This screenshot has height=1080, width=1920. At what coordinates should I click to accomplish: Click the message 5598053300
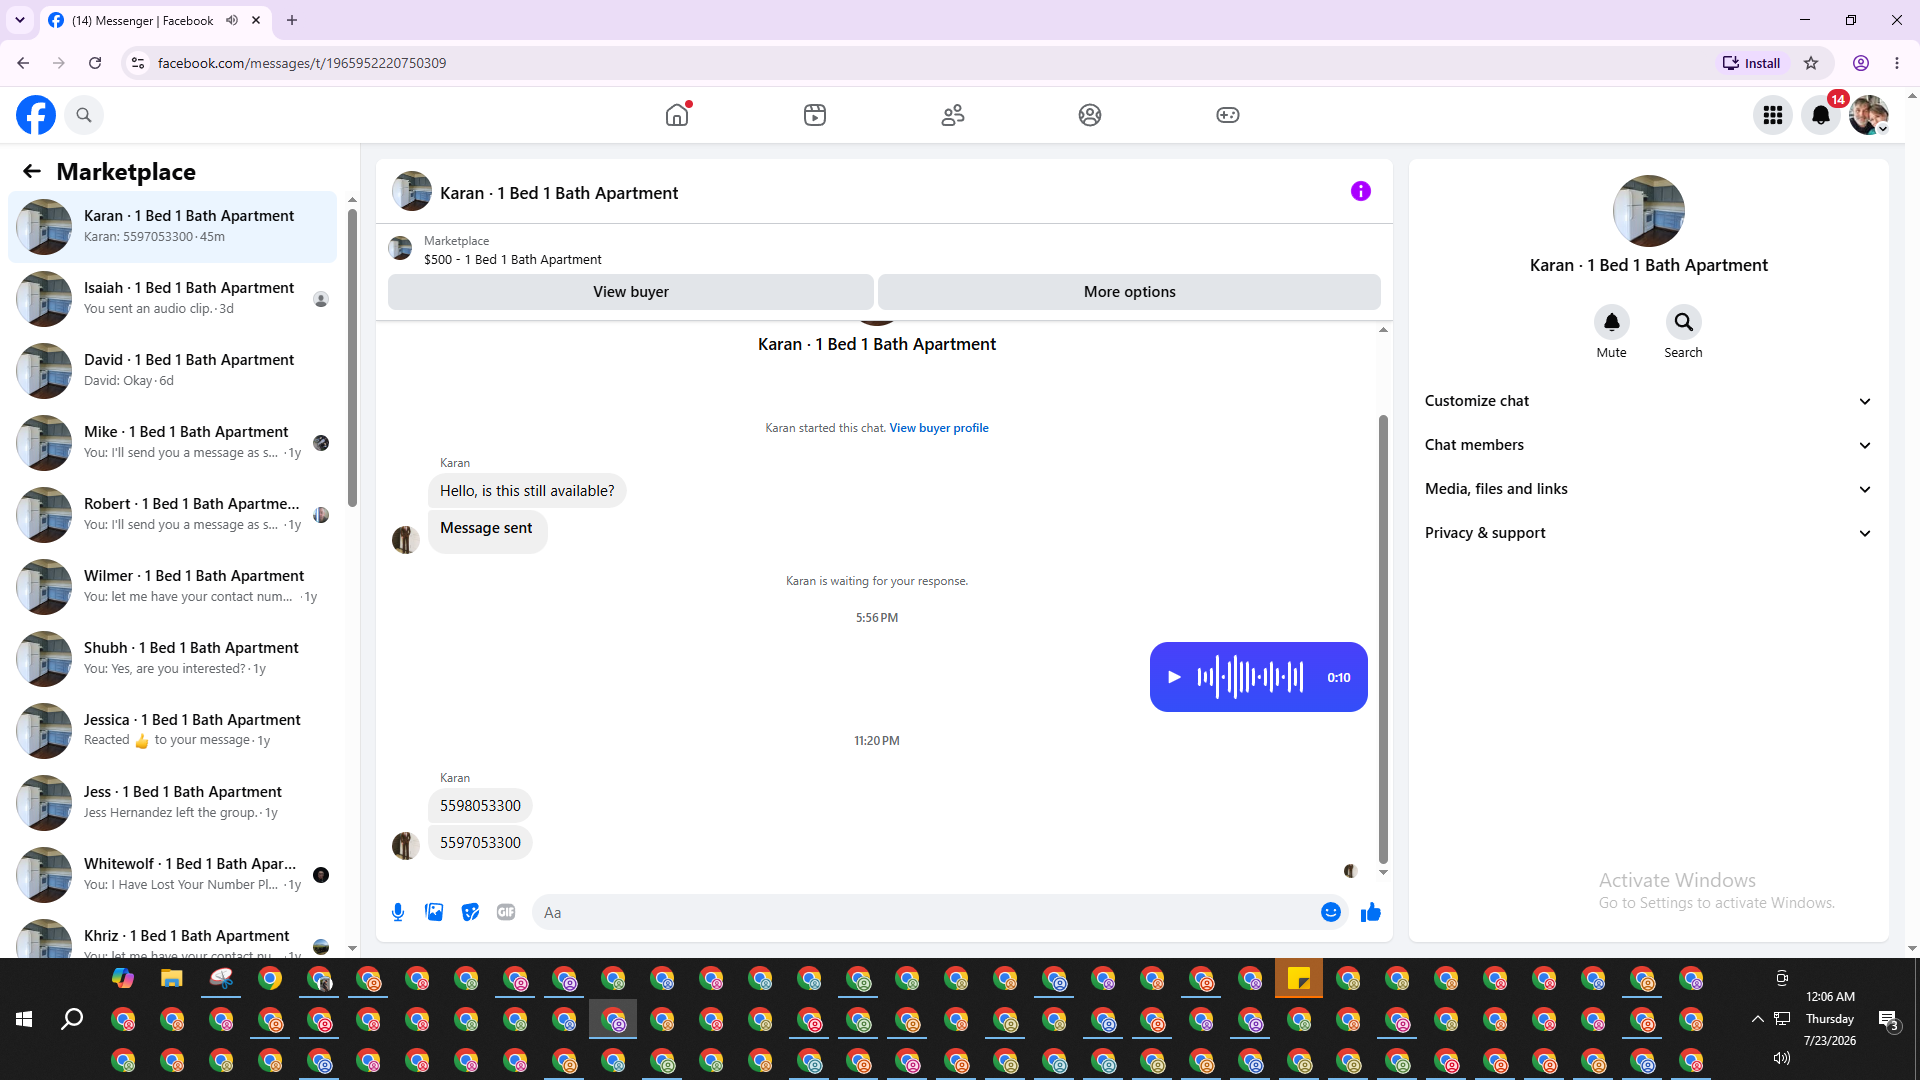pos(480,806)
